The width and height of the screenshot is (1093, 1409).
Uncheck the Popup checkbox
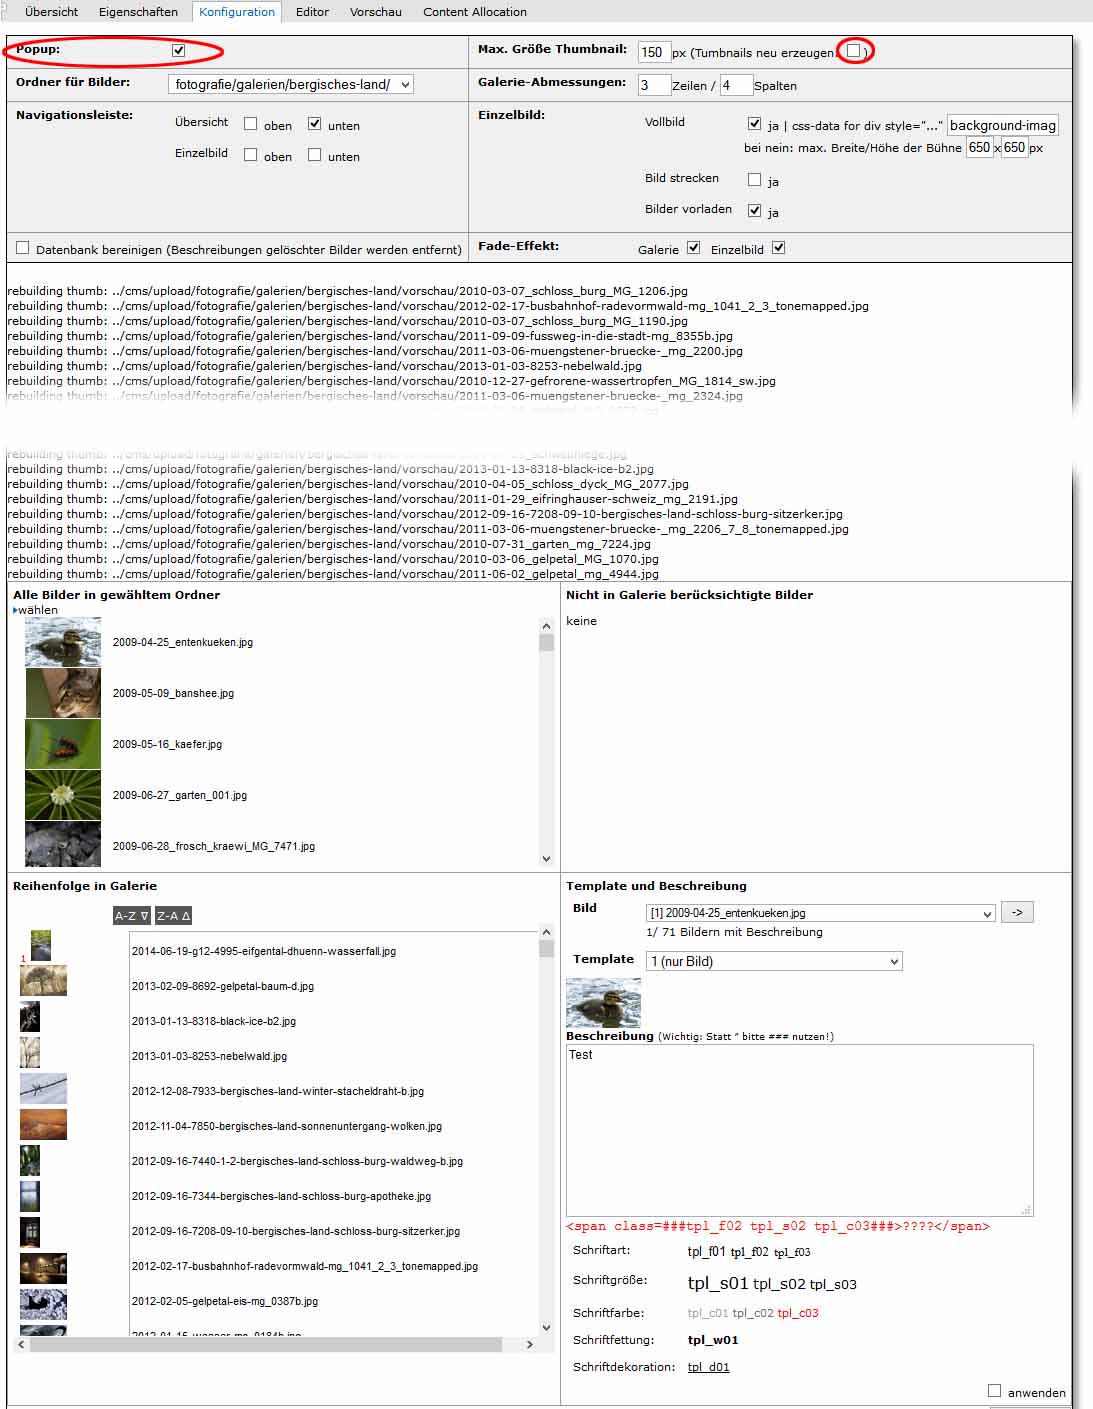click(178, 50)
